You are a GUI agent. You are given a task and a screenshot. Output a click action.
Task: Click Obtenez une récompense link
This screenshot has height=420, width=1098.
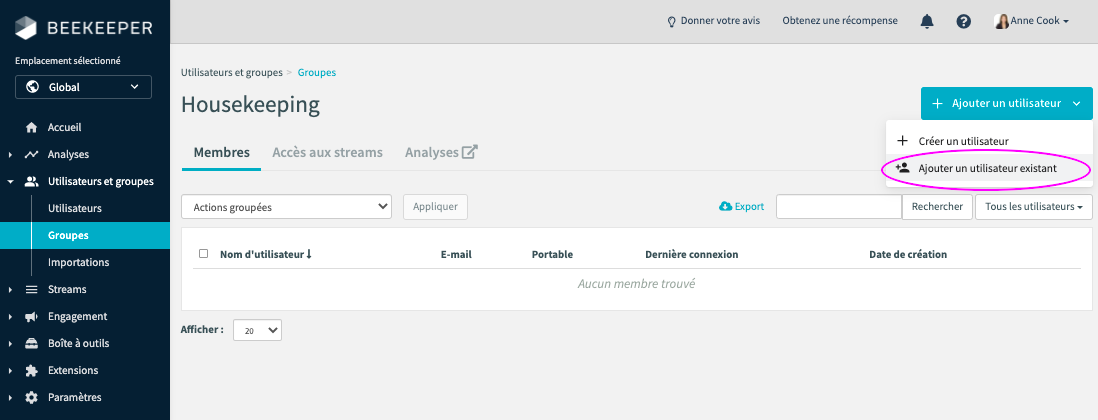[x=840, y=21]
